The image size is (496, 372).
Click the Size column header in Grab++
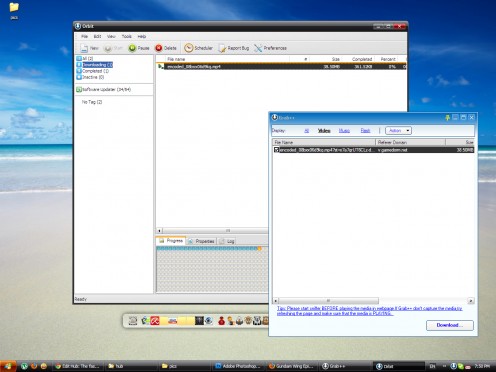click(x=460, y=142)
